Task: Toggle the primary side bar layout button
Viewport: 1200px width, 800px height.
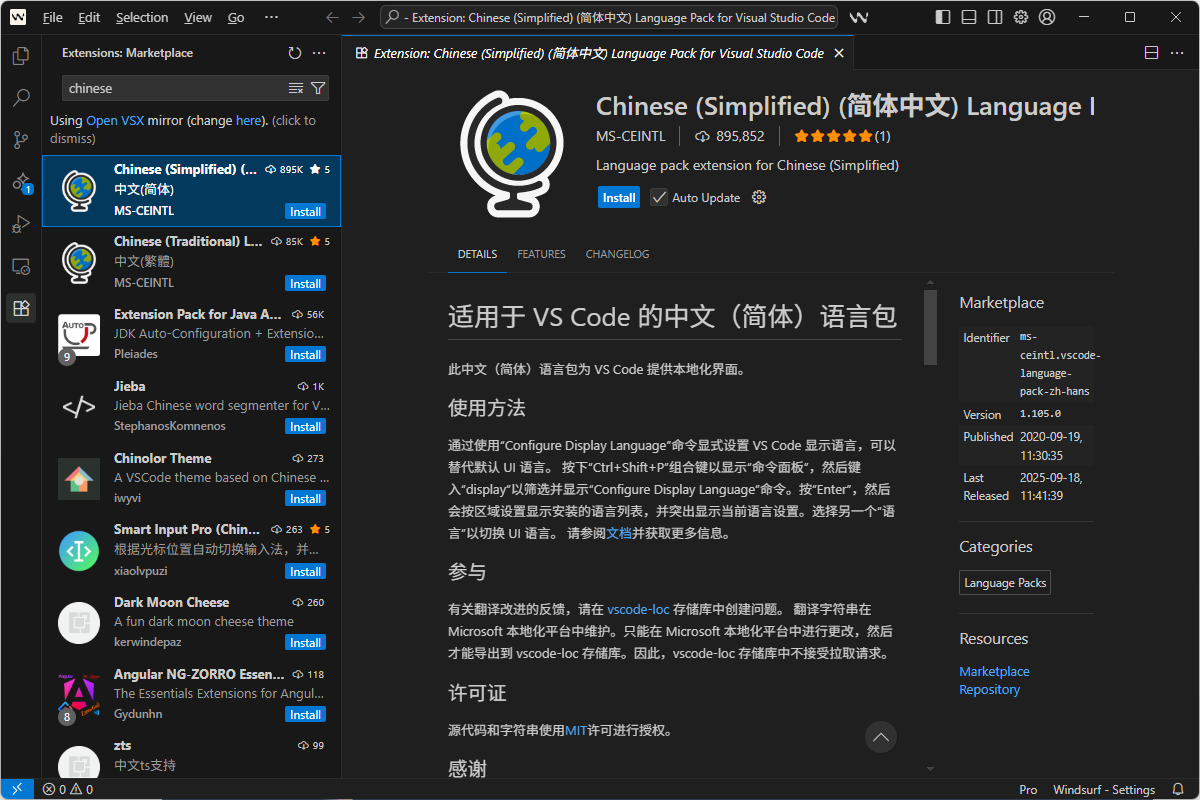Action: pyautogui.click(x=943, y=17)
